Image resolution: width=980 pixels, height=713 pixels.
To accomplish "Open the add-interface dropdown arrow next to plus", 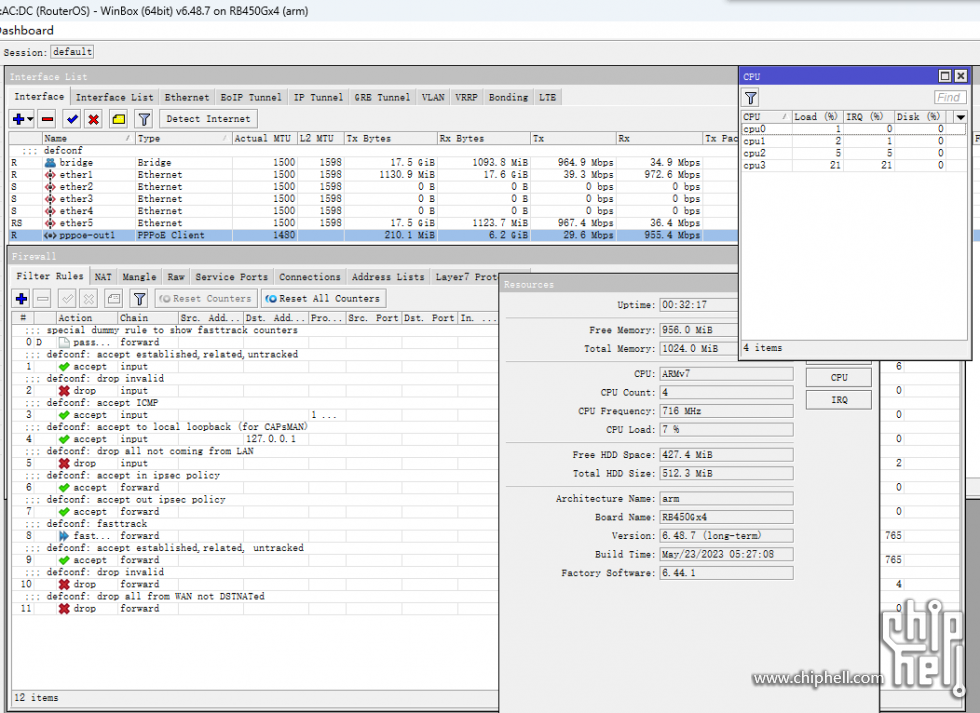I will click(x=30, y=119).
